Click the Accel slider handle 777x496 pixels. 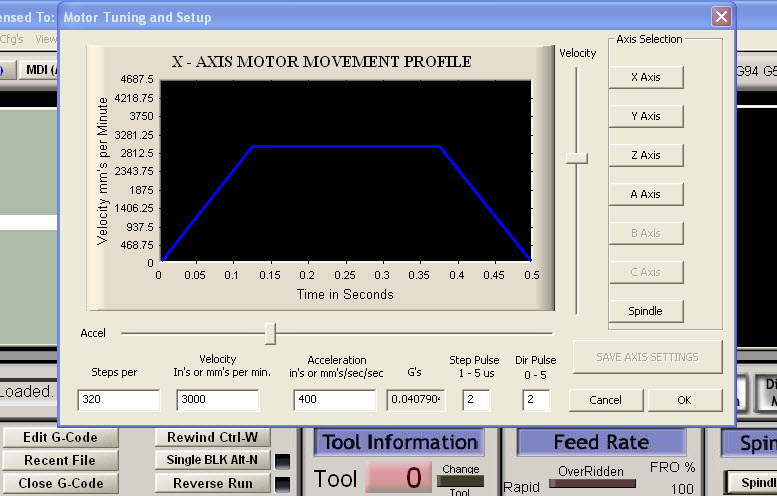[270, 333]
